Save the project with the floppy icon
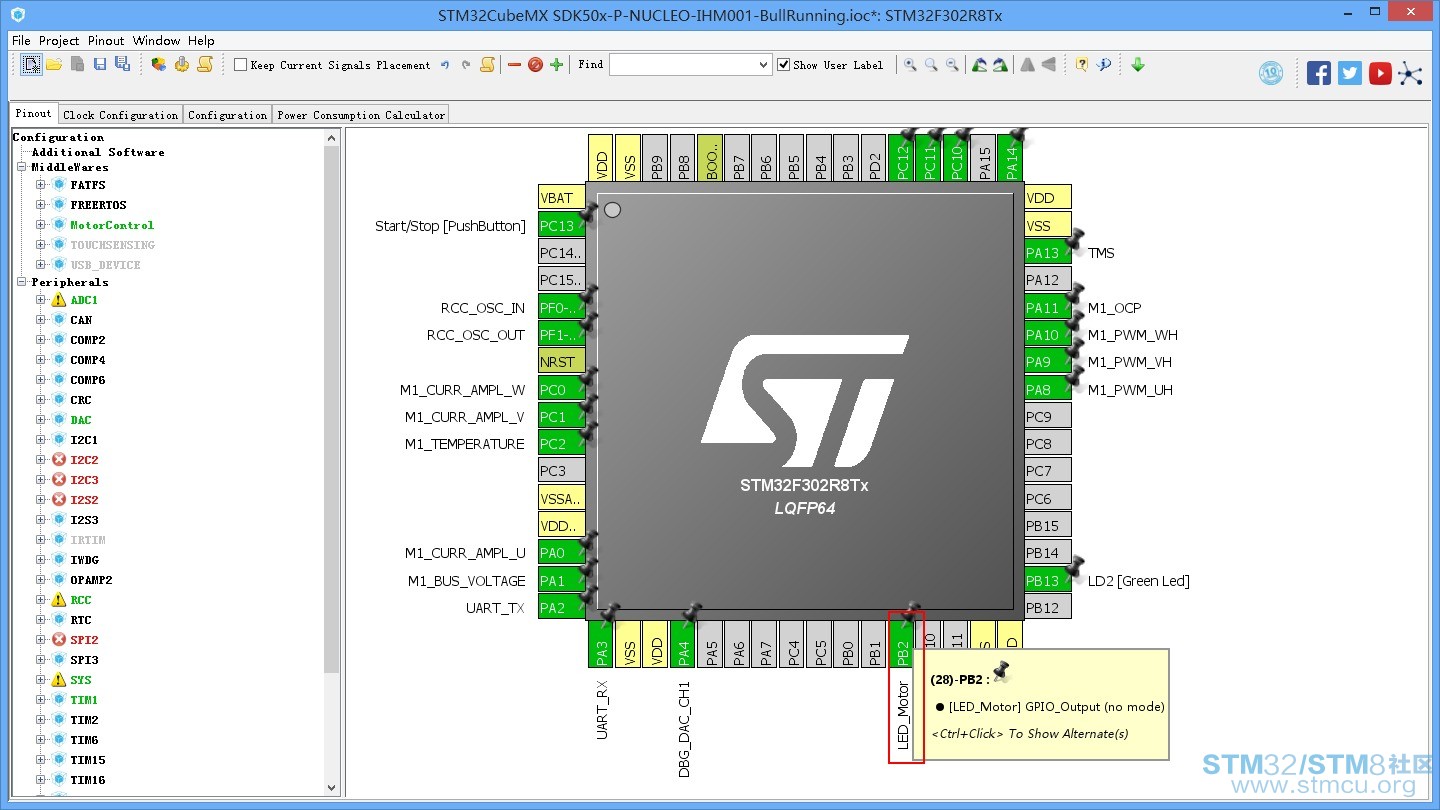 coord(100,65)
